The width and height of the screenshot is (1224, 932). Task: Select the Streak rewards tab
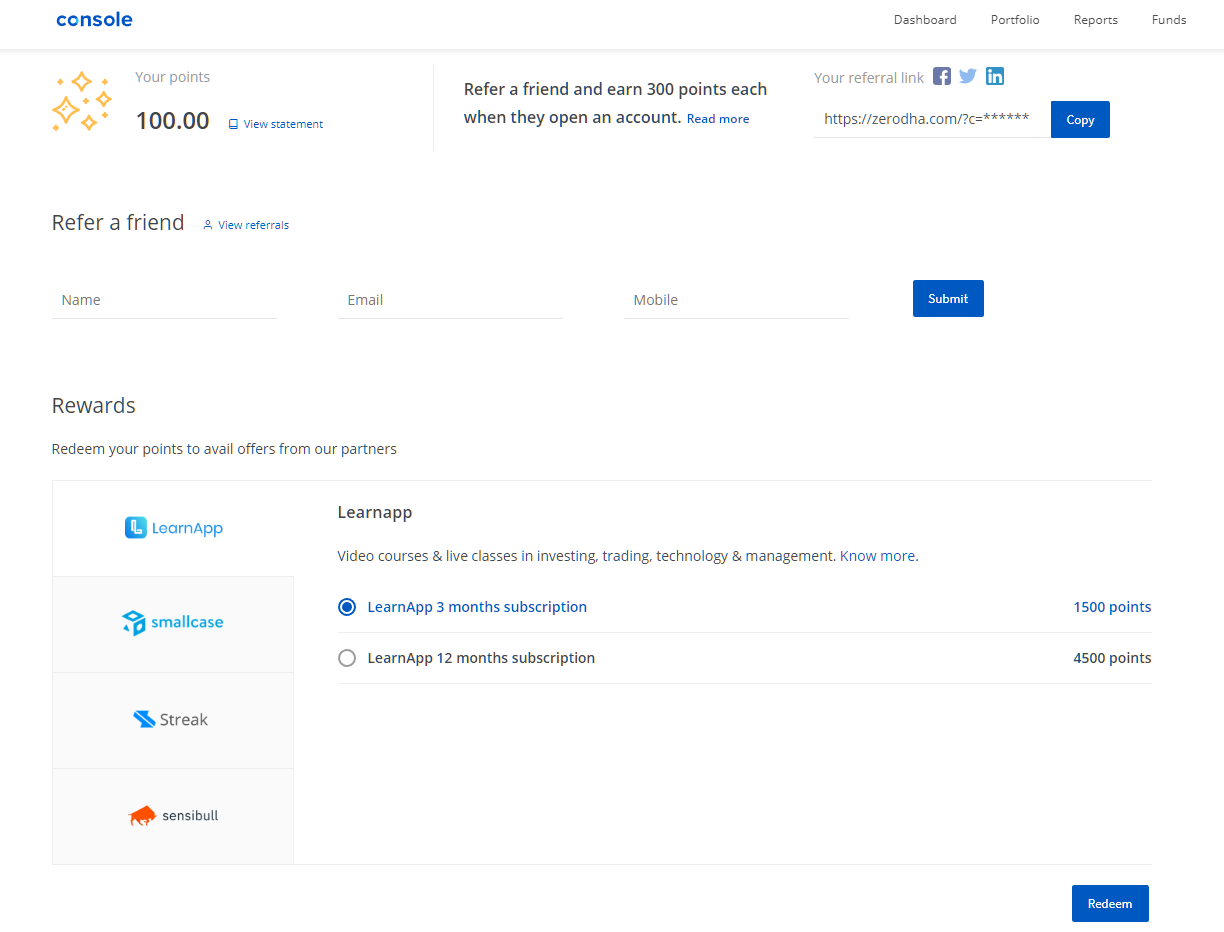pyautogui.click(x=173, y=720)
